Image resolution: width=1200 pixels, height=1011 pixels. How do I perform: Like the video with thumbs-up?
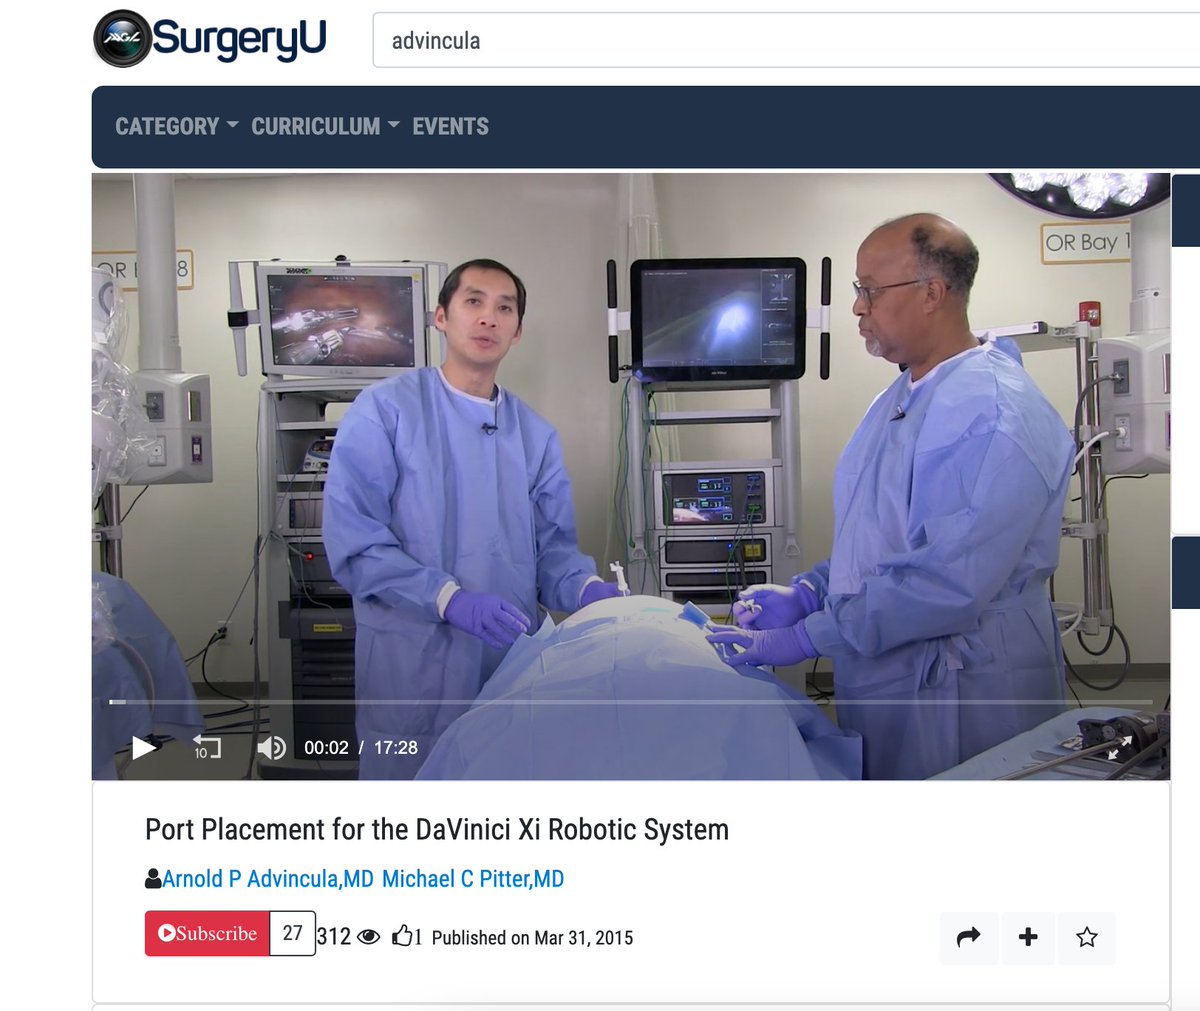tap(402, 936)
